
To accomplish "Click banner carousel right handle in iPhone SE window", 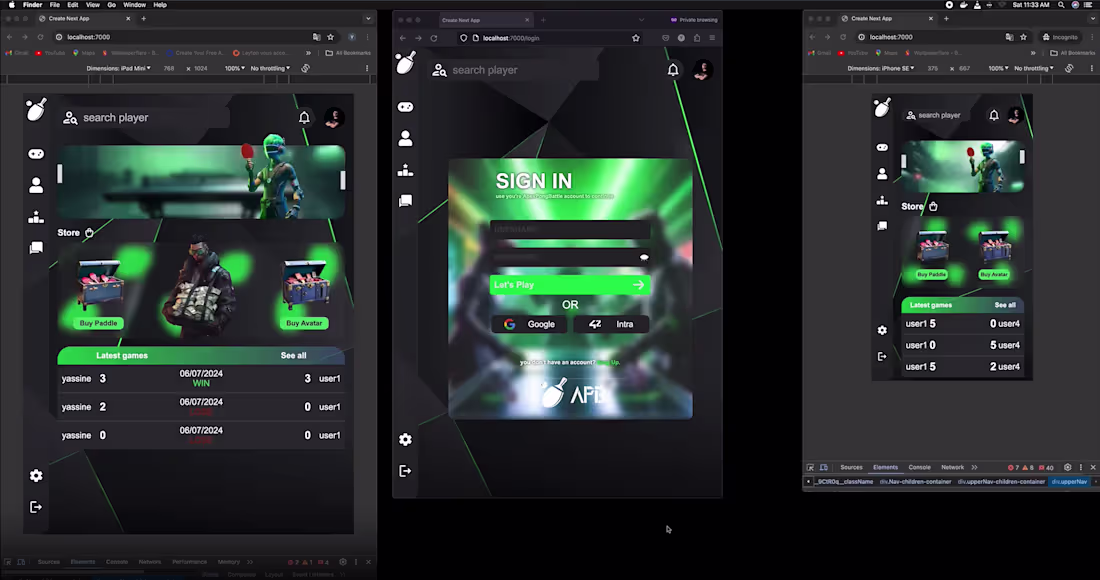I will [1021, 156].
